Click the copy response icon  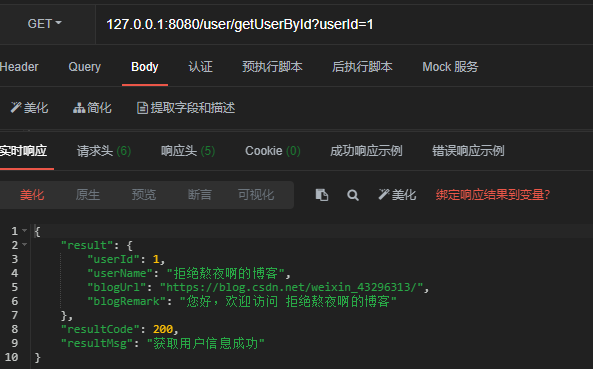coord(322,195)
